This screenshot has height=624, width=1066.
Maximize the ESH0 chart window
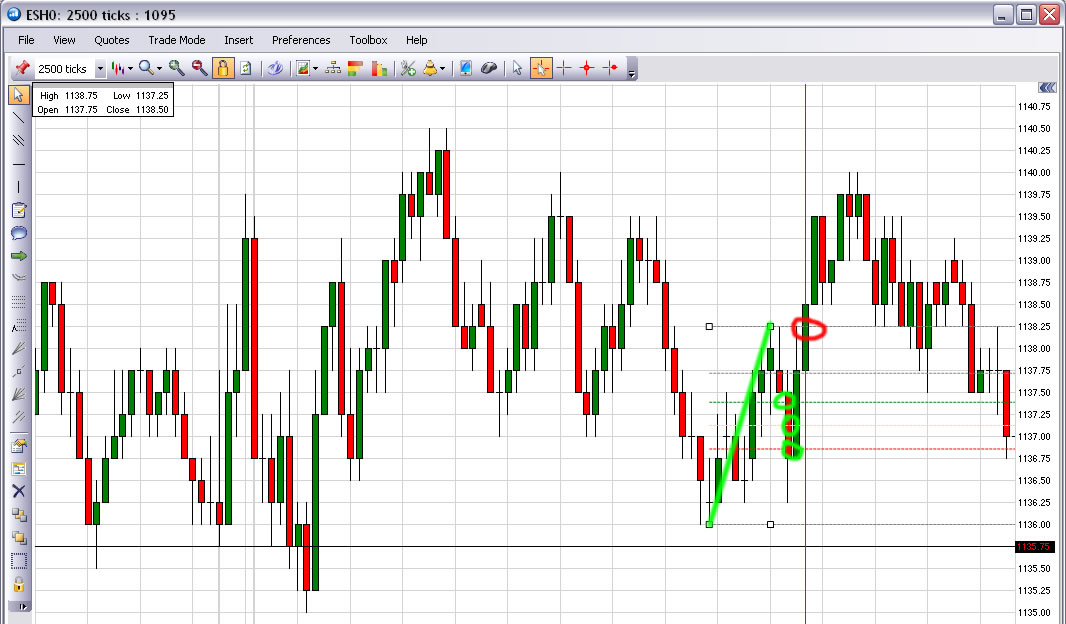(x=1026, y=14)
